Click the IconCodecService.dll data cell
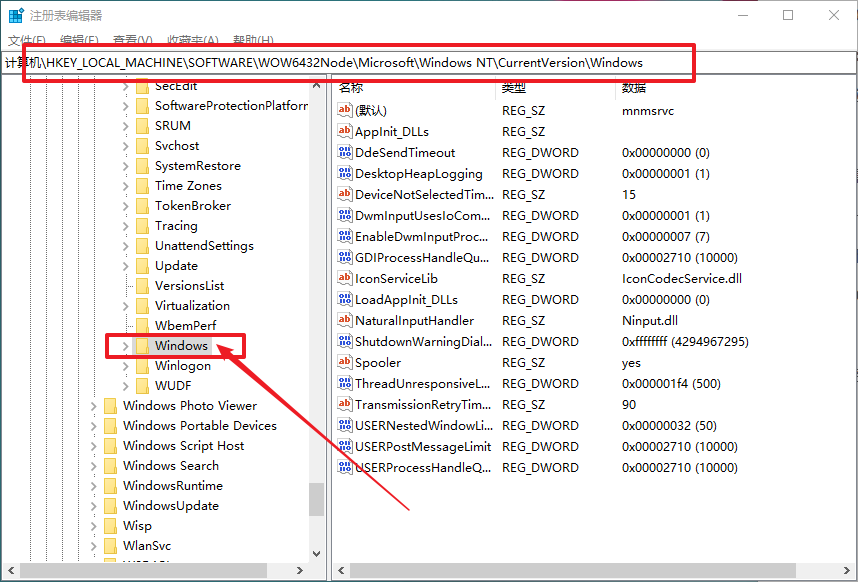This screenshot has width=858, height=582. coord(682,278)
